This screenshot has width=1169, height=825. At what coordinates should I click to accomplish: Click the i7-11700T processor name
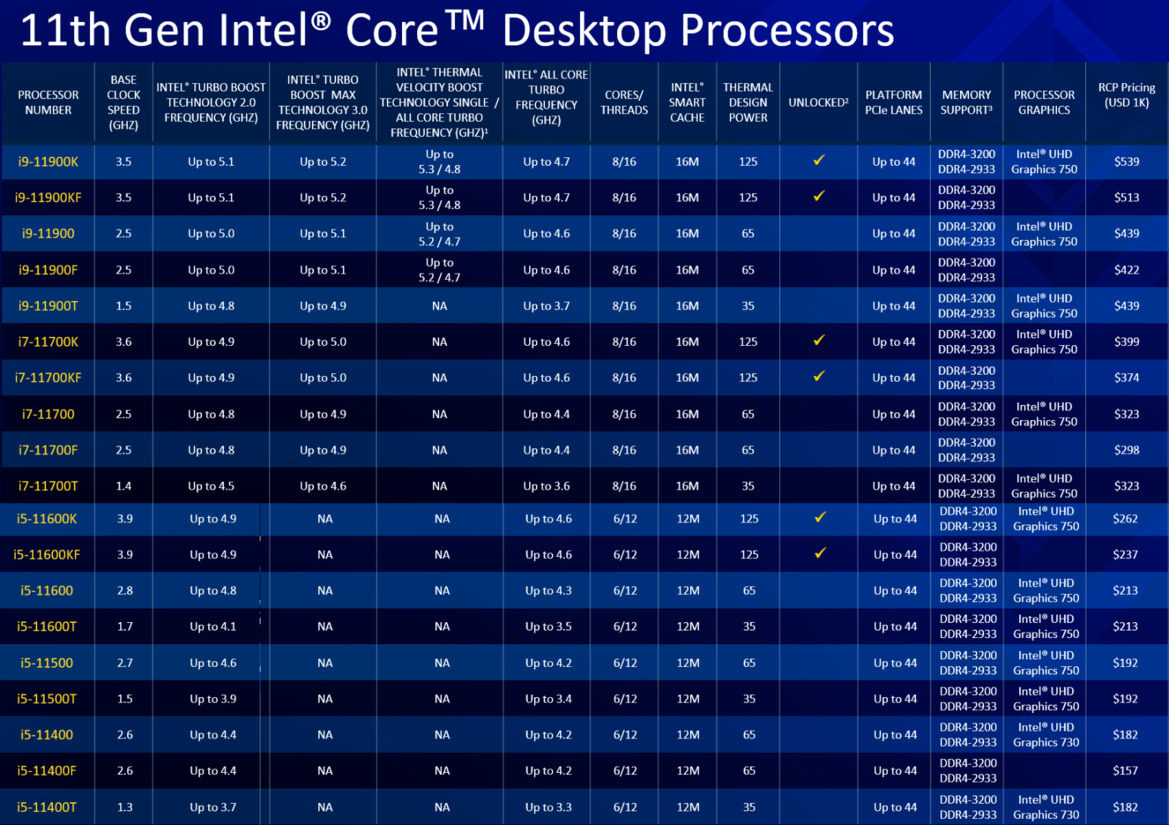pyautogui.click(x=48, y=486)
